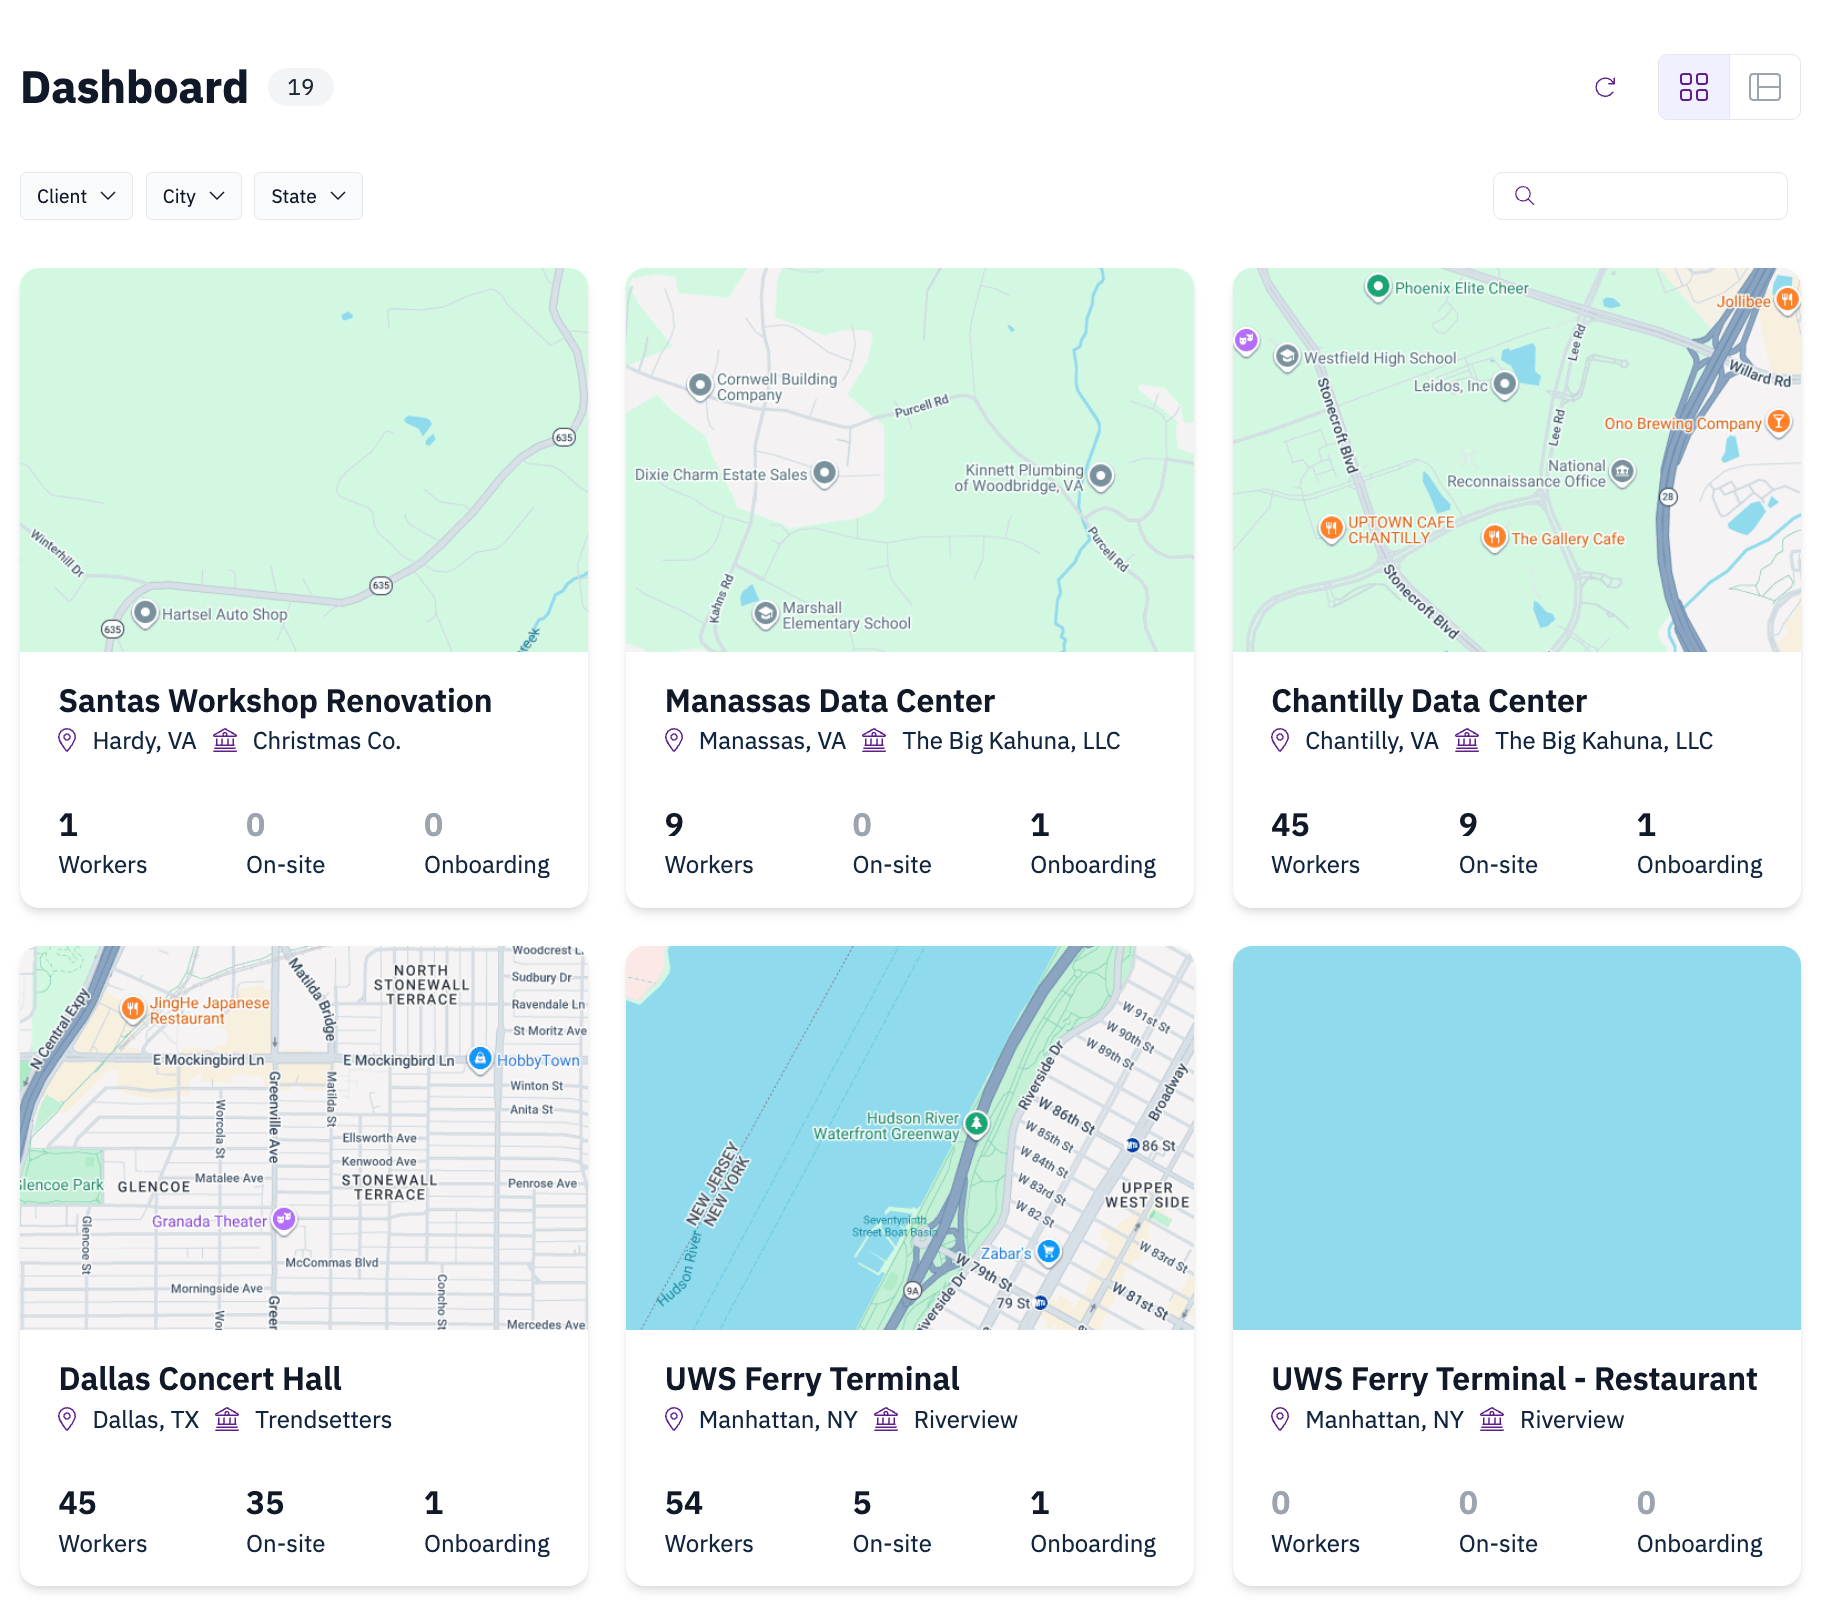Click location pin icon beside Manassas, VA
Image resolution: width=1830 pixels, height=1616 pixels.
tap(674, 741)
